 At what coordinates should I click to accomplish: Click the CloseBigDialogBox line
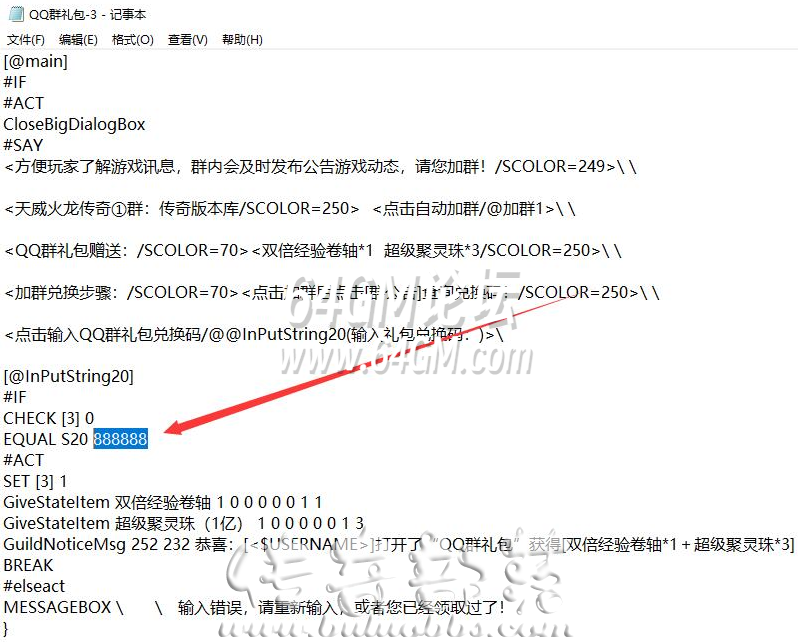pyautogui.click(x=74, y=124)
